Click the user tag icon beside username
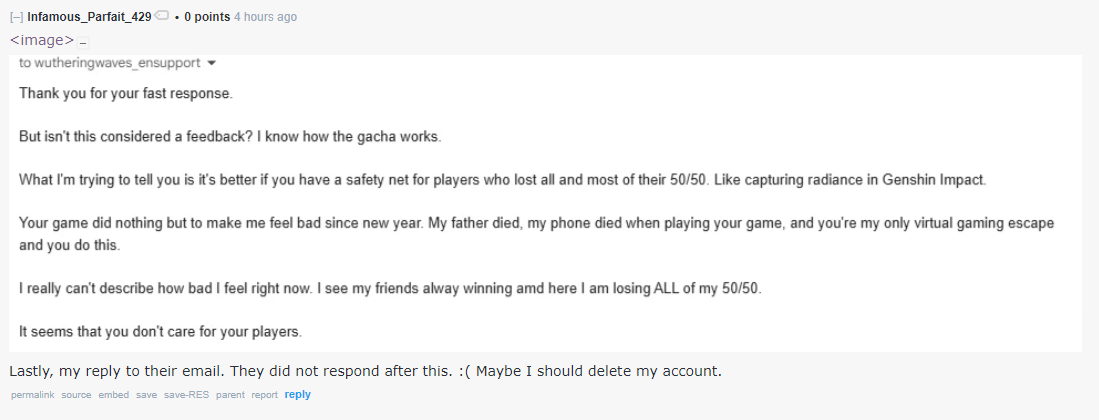Viewport: 1099px width, 420px height. 161,15
